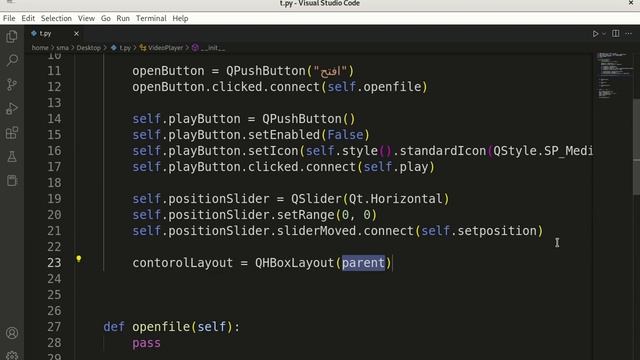Click 'pass' keyword on line 28
The image size is (640, 360).
click(x=147, y=343)
